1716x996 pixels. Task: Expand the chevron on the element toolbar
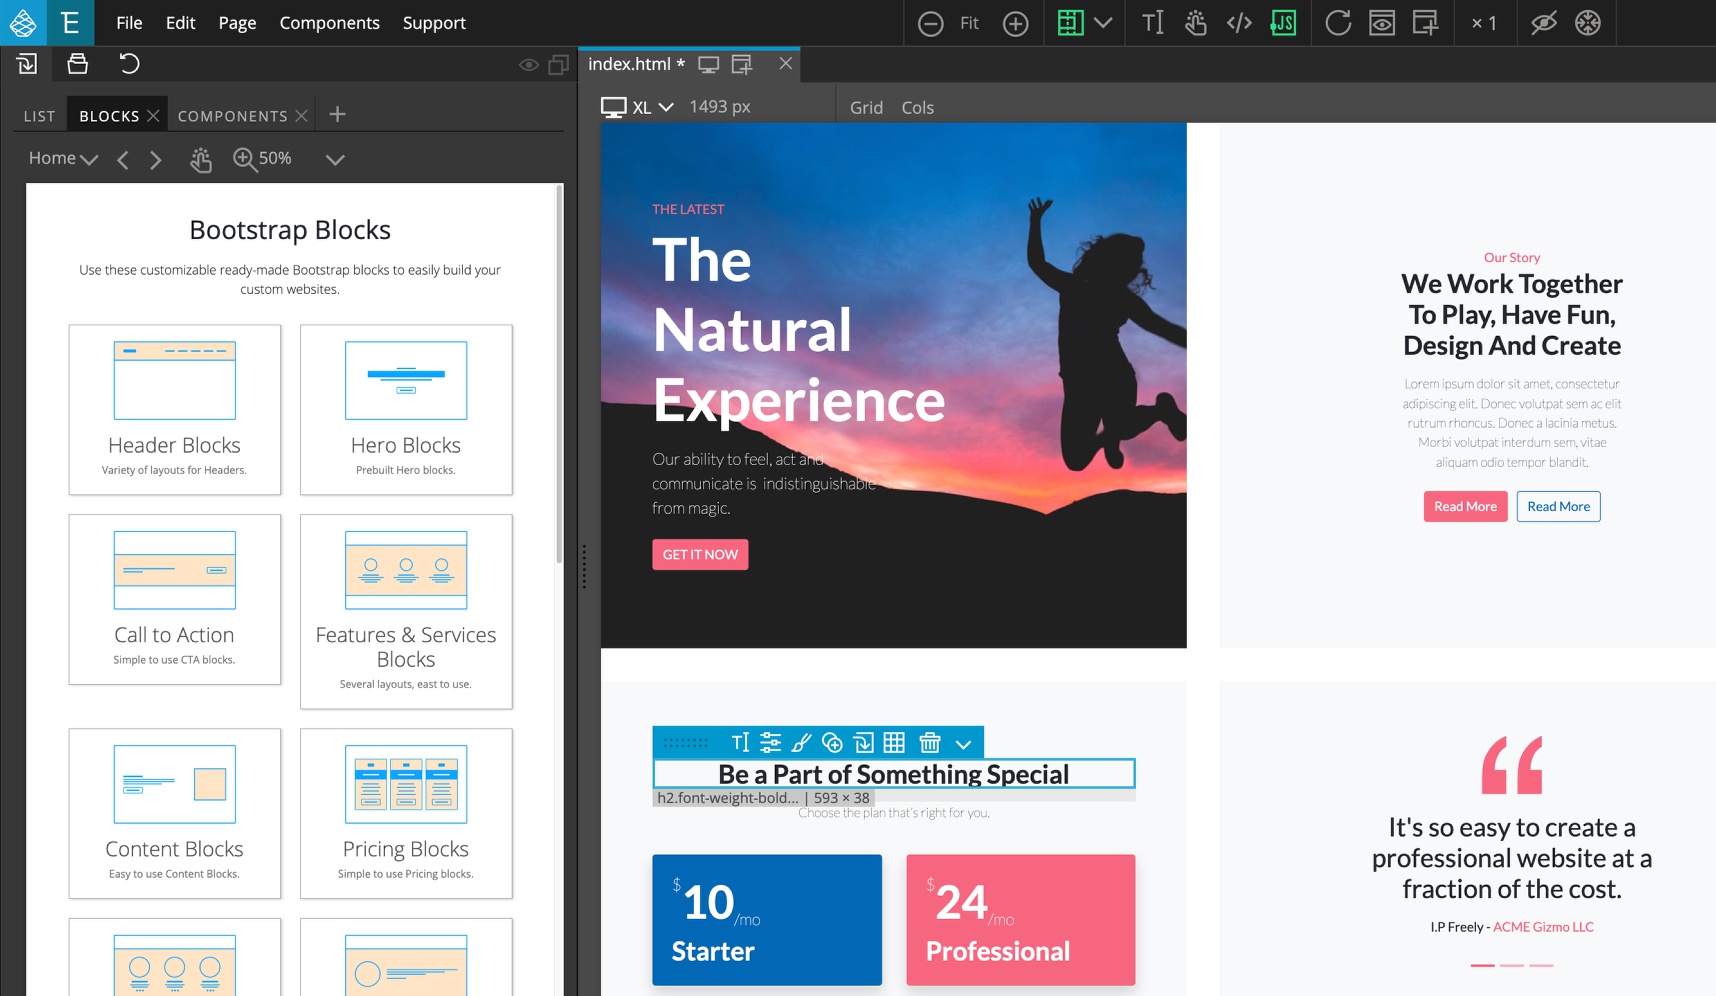pyautogui.click(x=963, y=743)
